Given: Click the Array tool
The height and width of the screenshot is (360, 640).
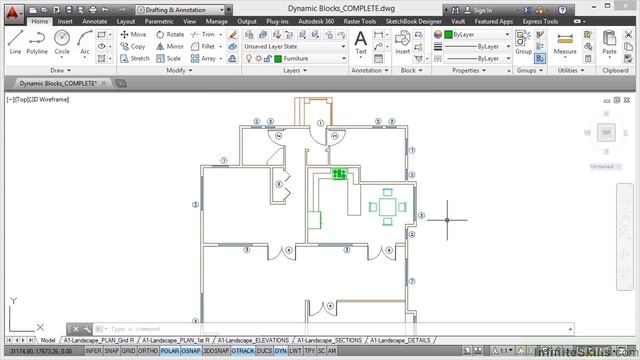Looking at the screenshot, I should (203, 58).
